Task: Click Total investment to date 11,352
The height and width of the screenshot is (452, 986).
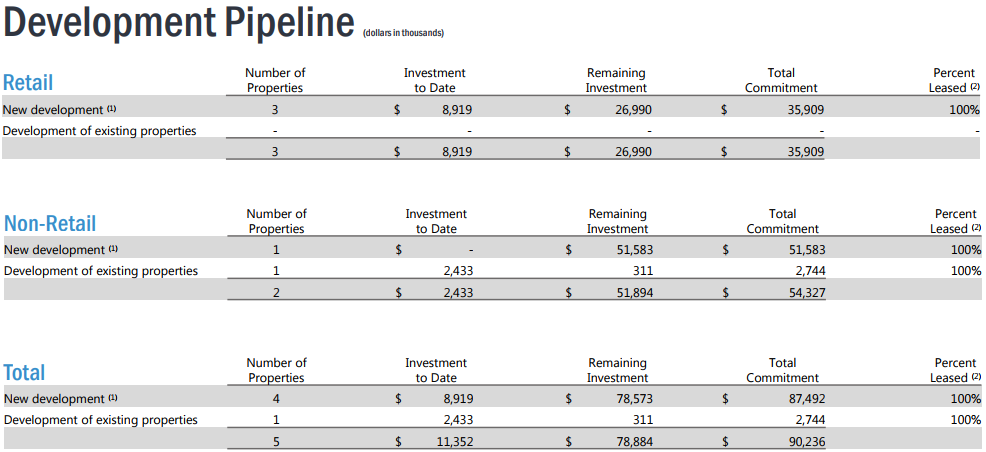Action: pos(455,441)
